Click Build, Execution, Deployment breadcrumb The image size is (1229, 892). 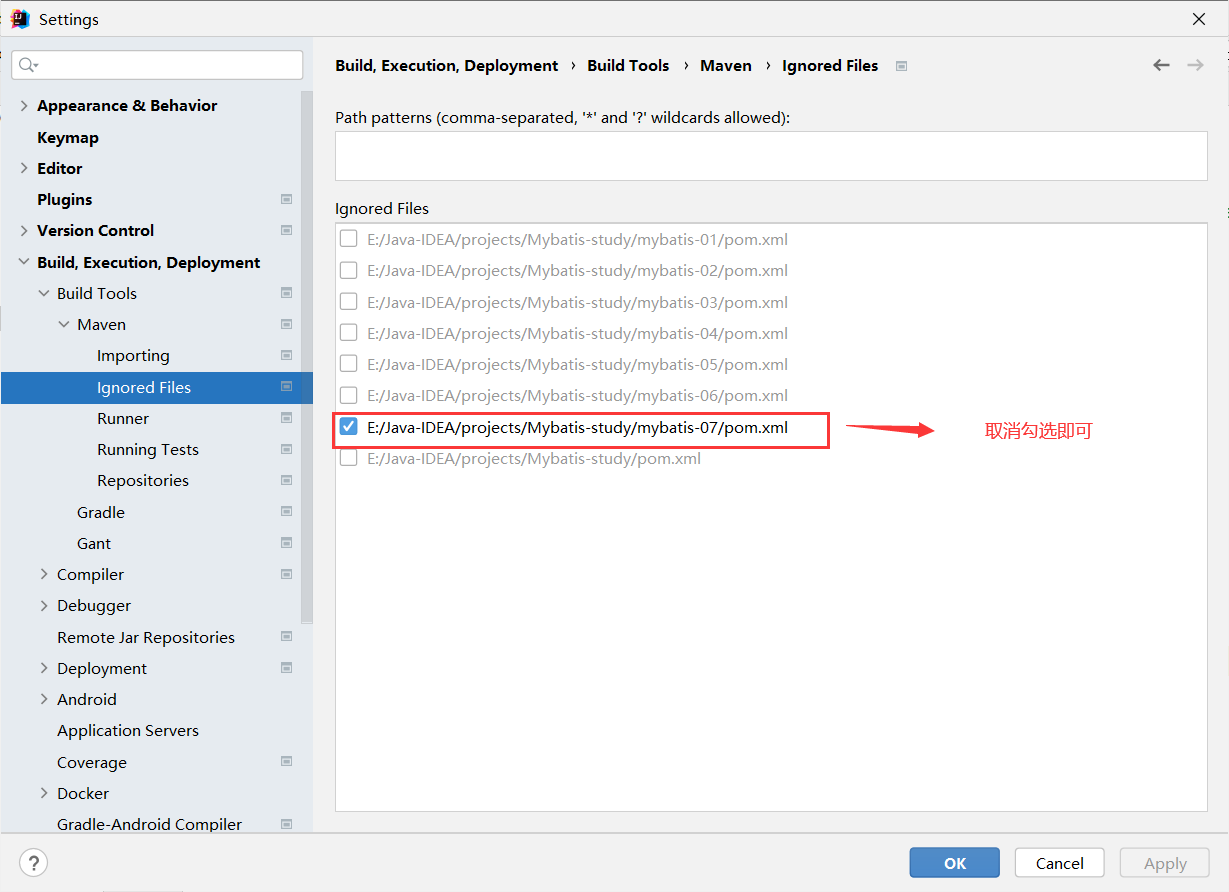pos(447,65)
